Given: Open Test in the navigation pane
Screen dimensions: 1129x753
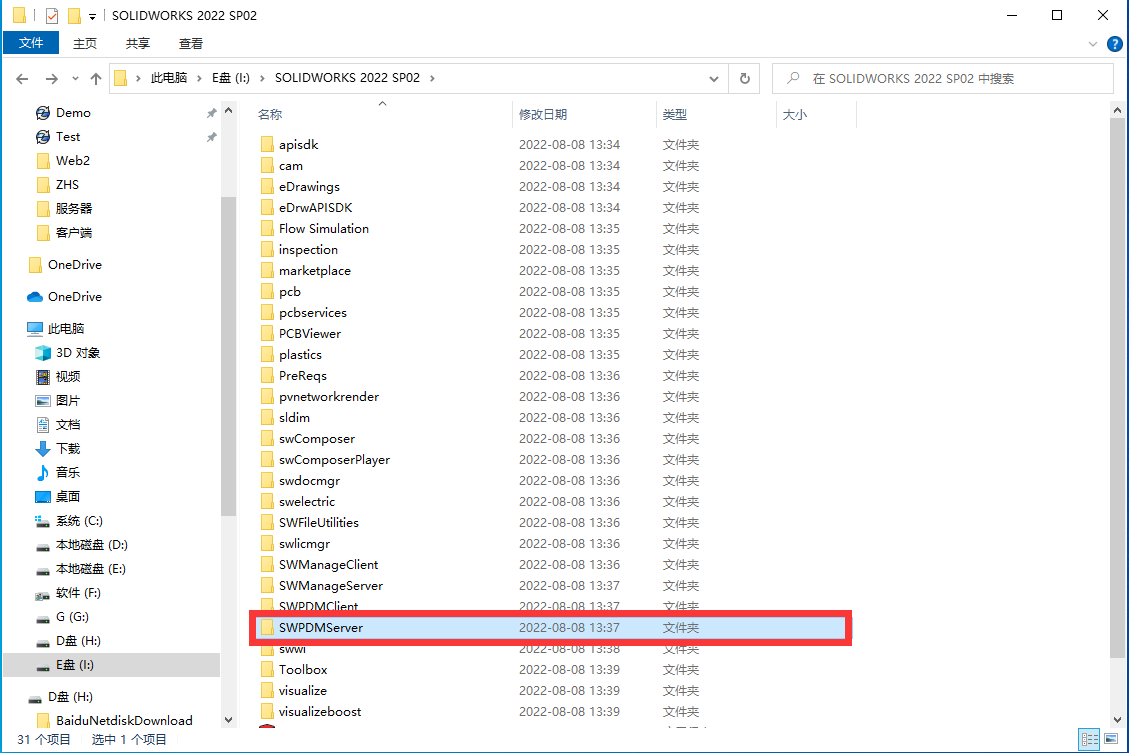Looking at the screenshot, I should click(x=68, y=137).
